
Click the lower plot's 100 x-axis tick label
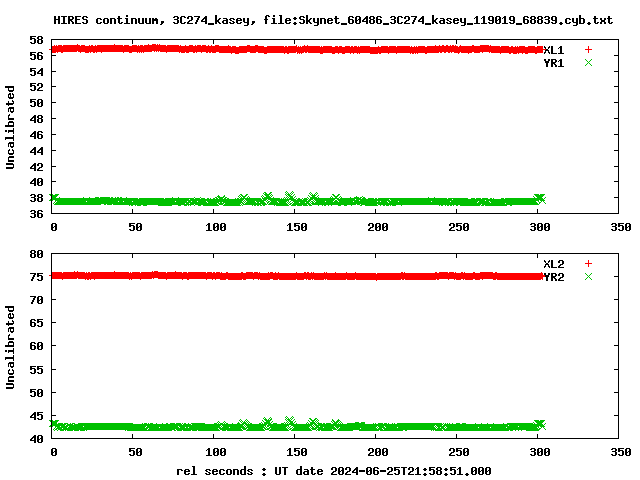(216, 452)
